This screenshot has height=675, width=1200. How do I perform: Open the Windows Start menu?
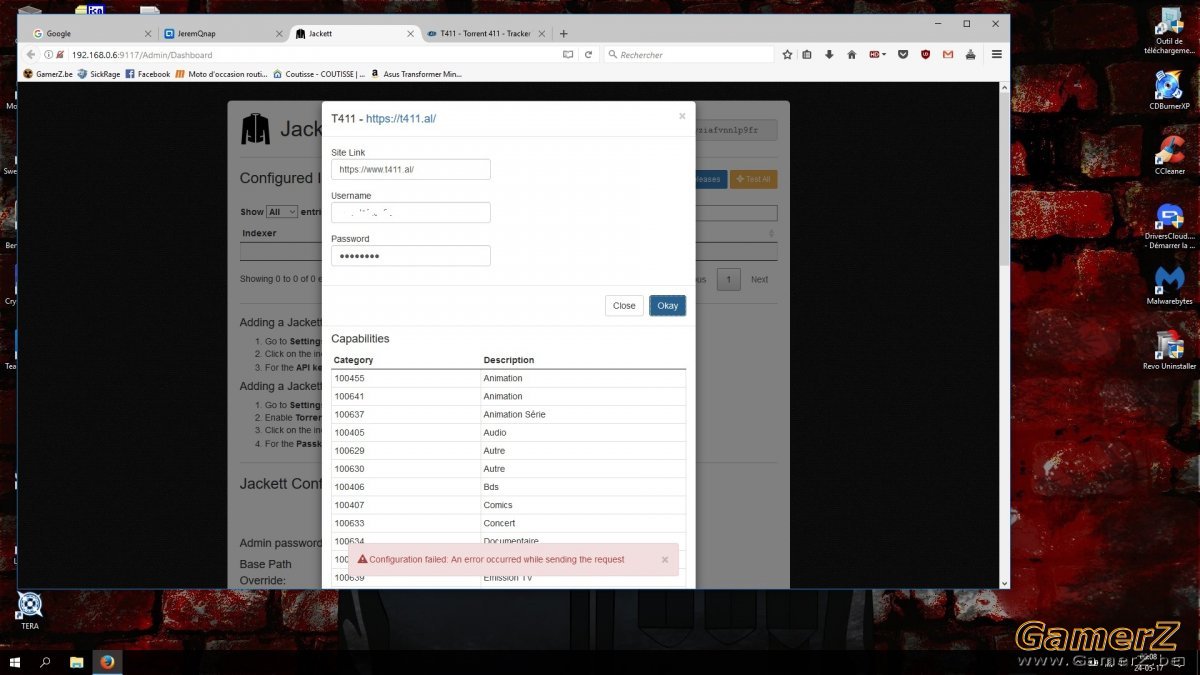(x=15, y=662)
